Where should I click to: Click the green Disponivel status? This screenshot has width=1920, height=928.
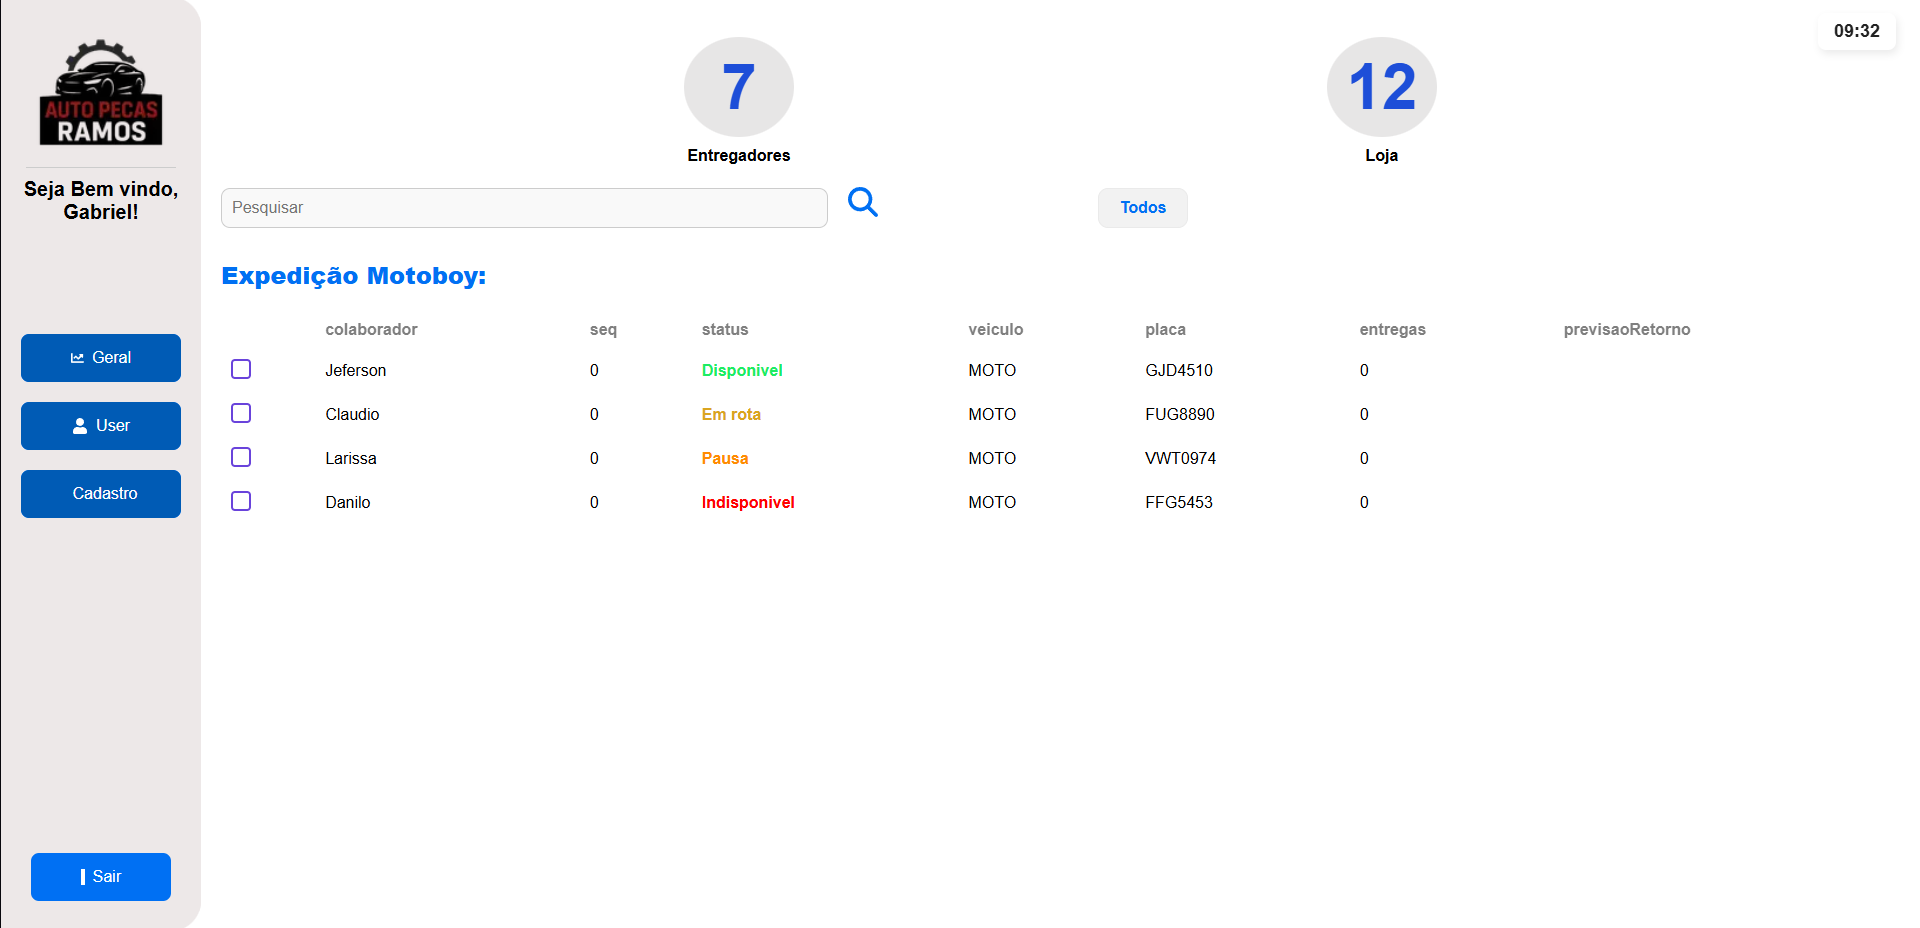(741, 370)
